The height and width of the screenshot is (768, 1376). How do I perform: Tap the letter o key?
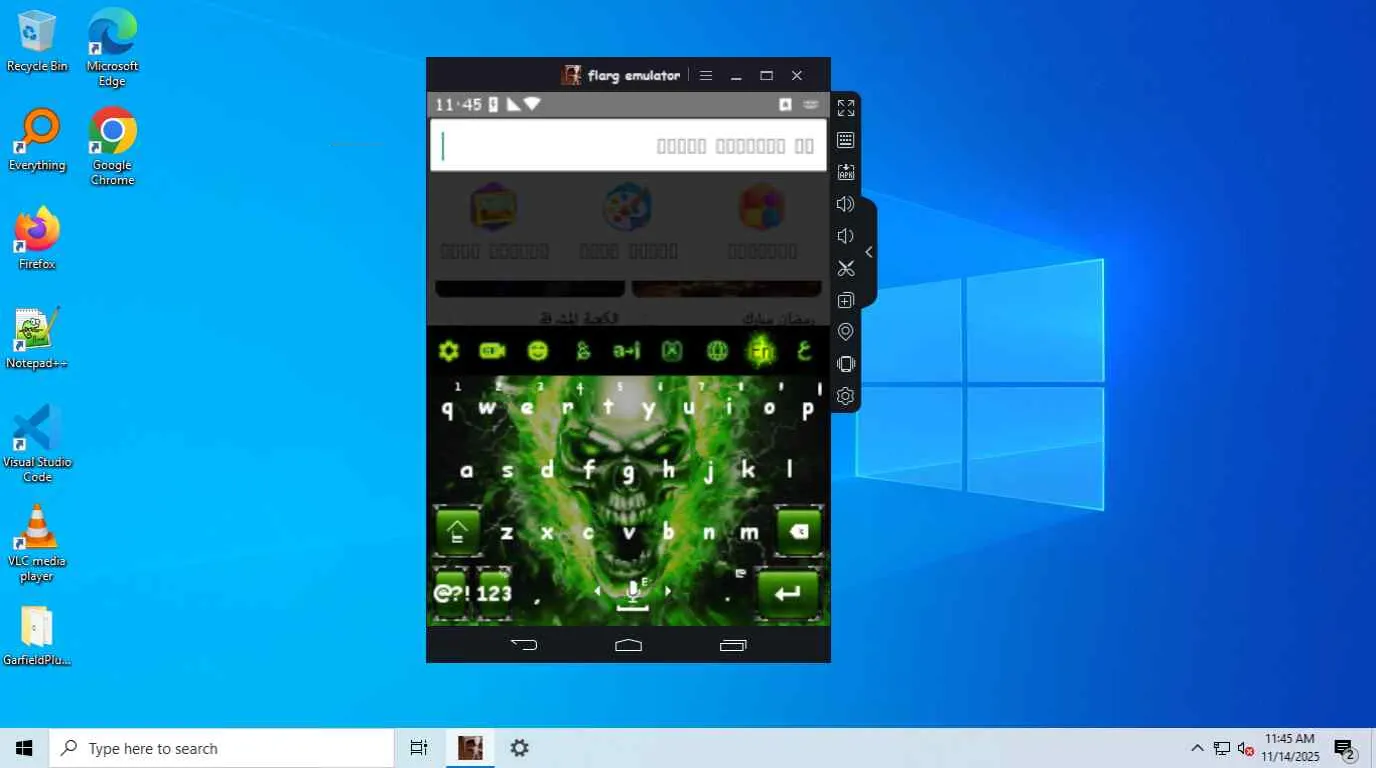click(769, 408)
